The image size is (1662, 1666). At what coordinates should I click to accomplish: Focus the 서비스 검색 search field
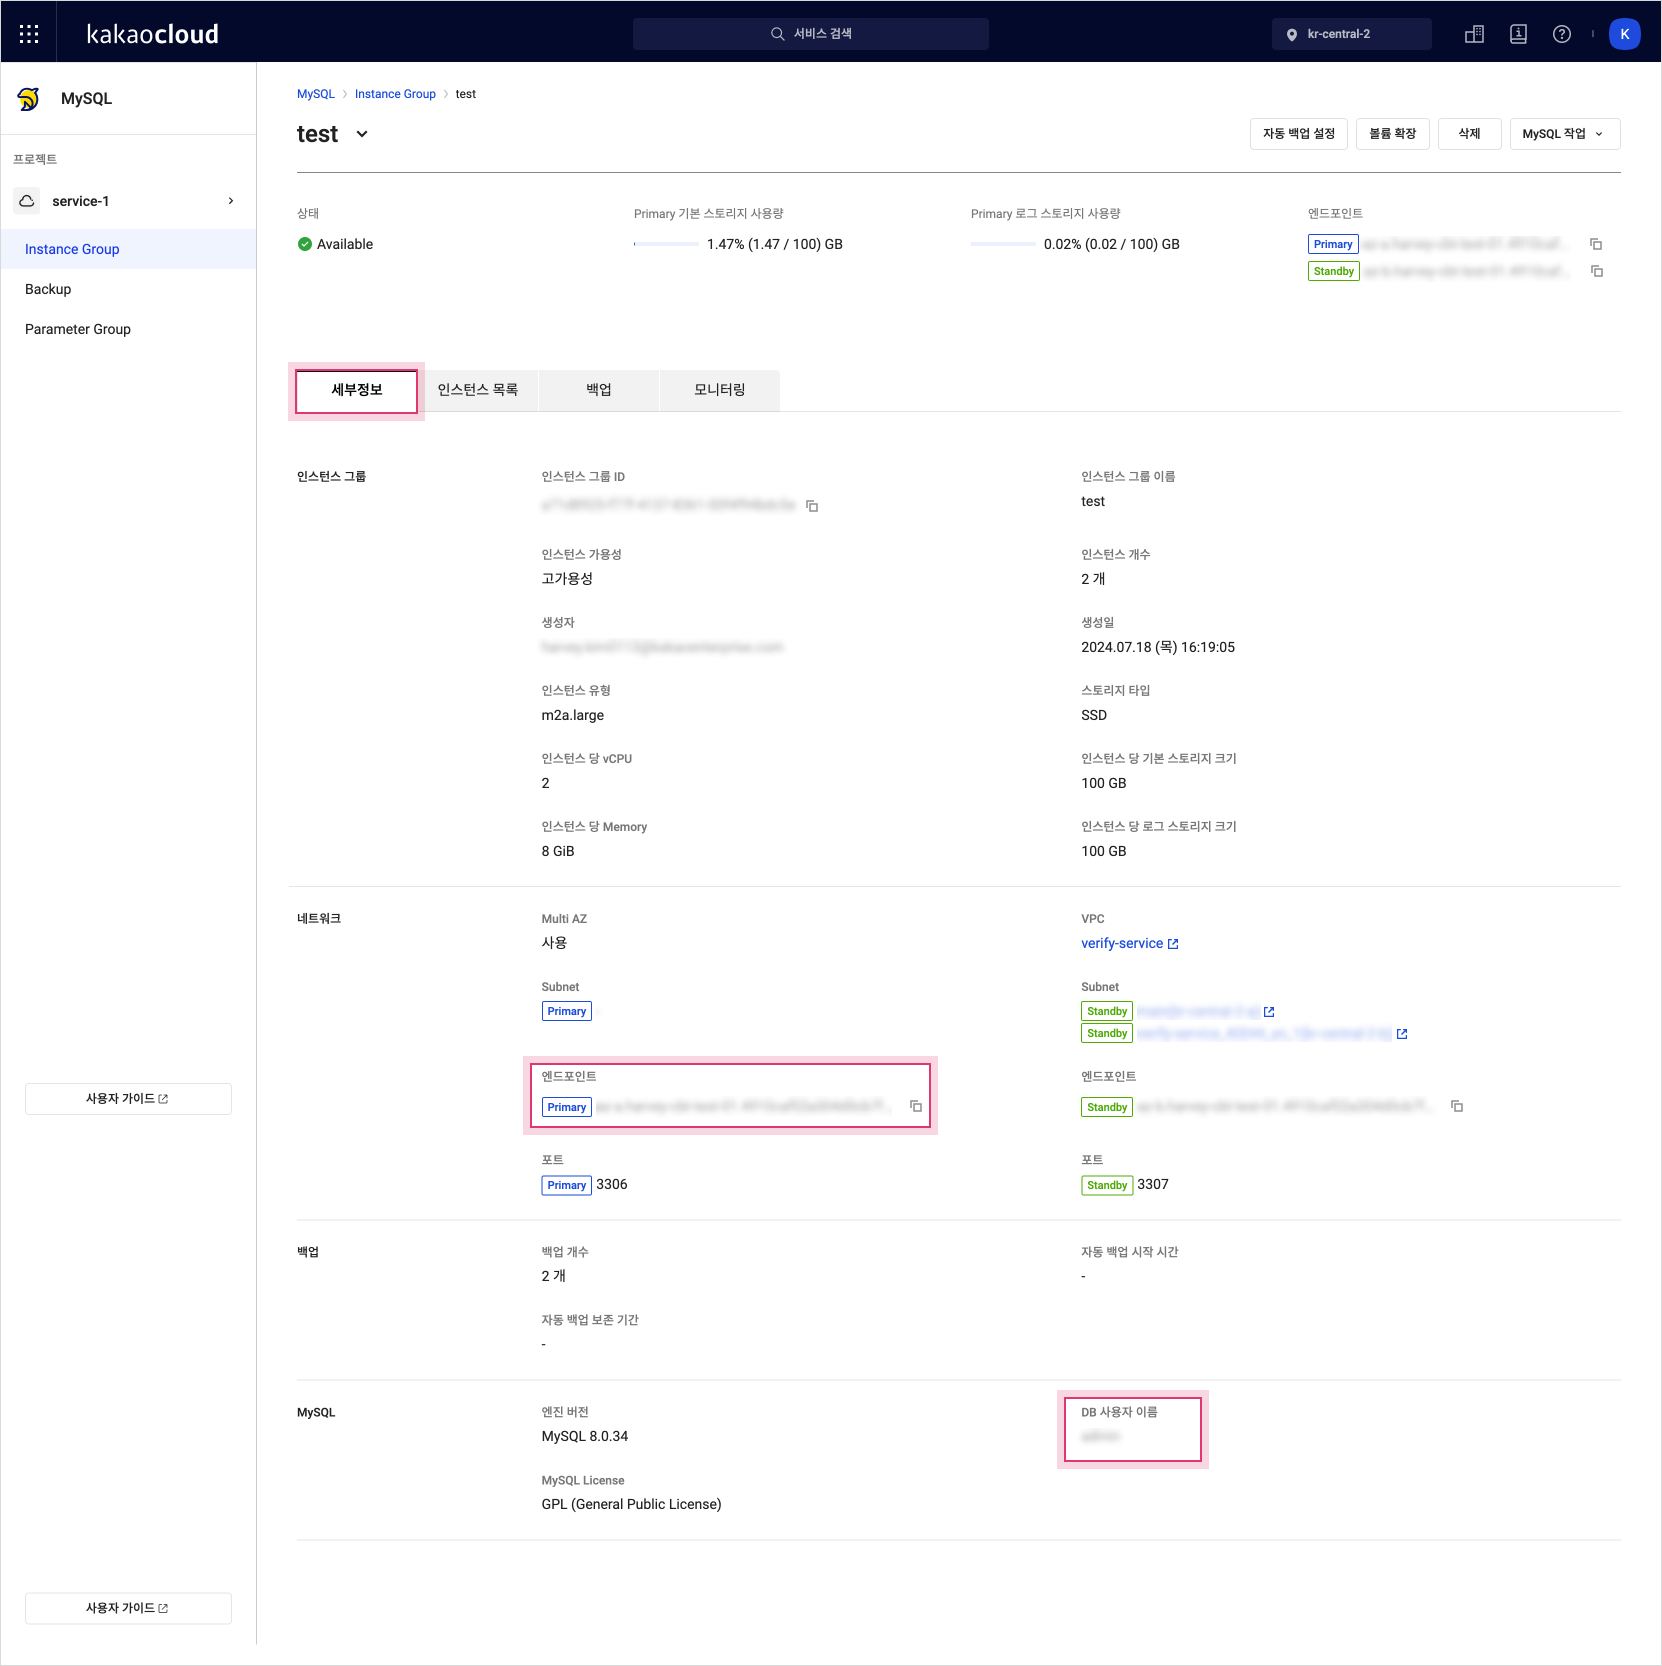point(811,34)
